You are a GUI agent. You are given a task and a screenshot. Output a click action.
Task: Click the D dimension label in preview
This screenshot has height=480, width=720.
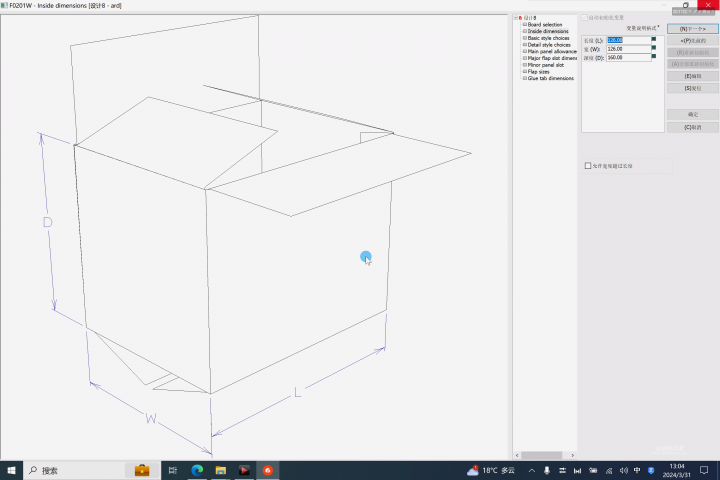47,222
